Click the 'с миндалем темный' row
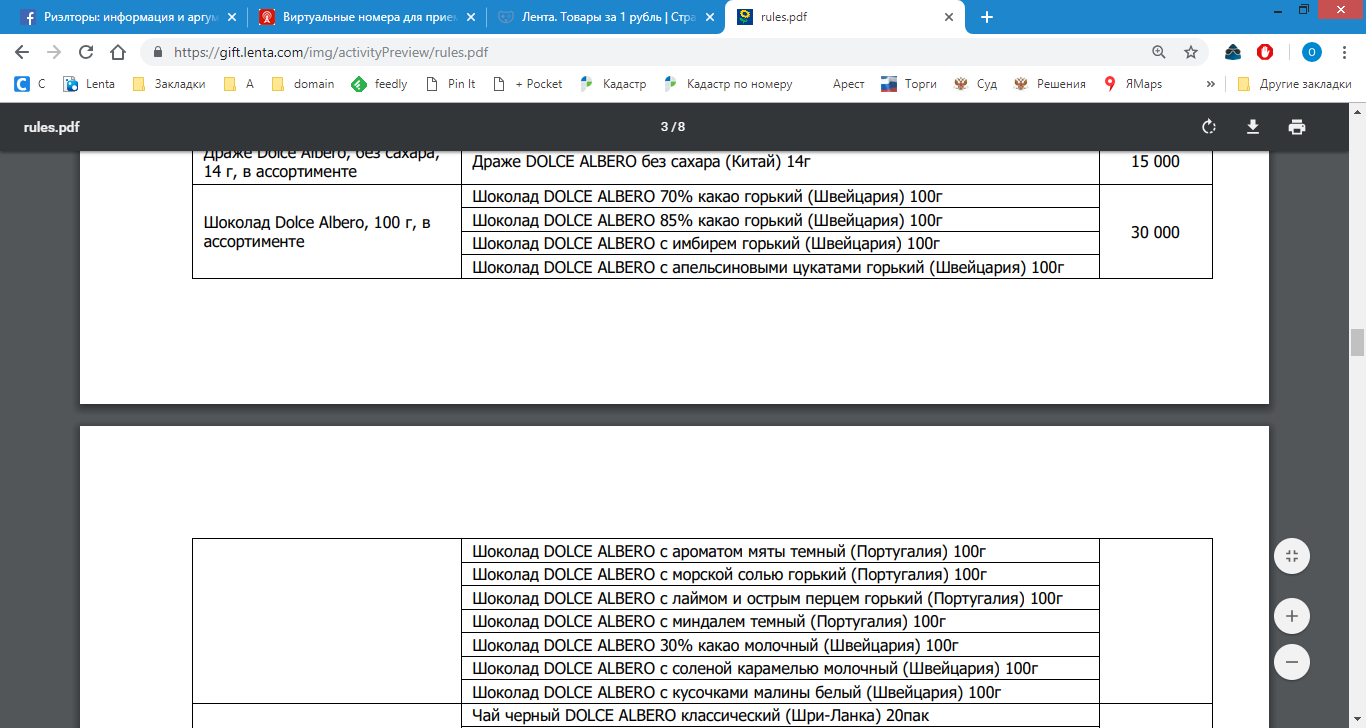Viewport: 1366px width, 728px height. [x=780, y=622]
